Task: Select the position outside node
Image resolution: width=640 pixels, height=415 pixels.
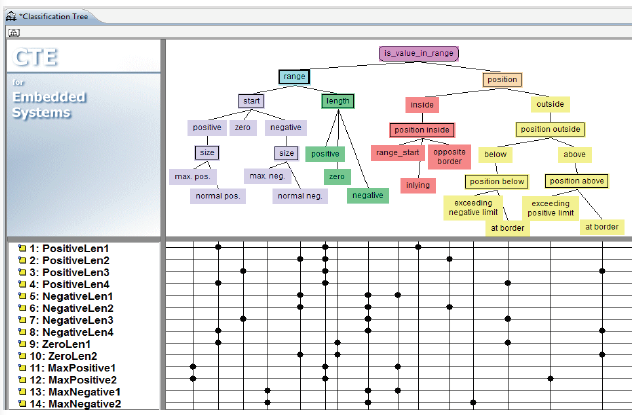Action: coord(550,129)
